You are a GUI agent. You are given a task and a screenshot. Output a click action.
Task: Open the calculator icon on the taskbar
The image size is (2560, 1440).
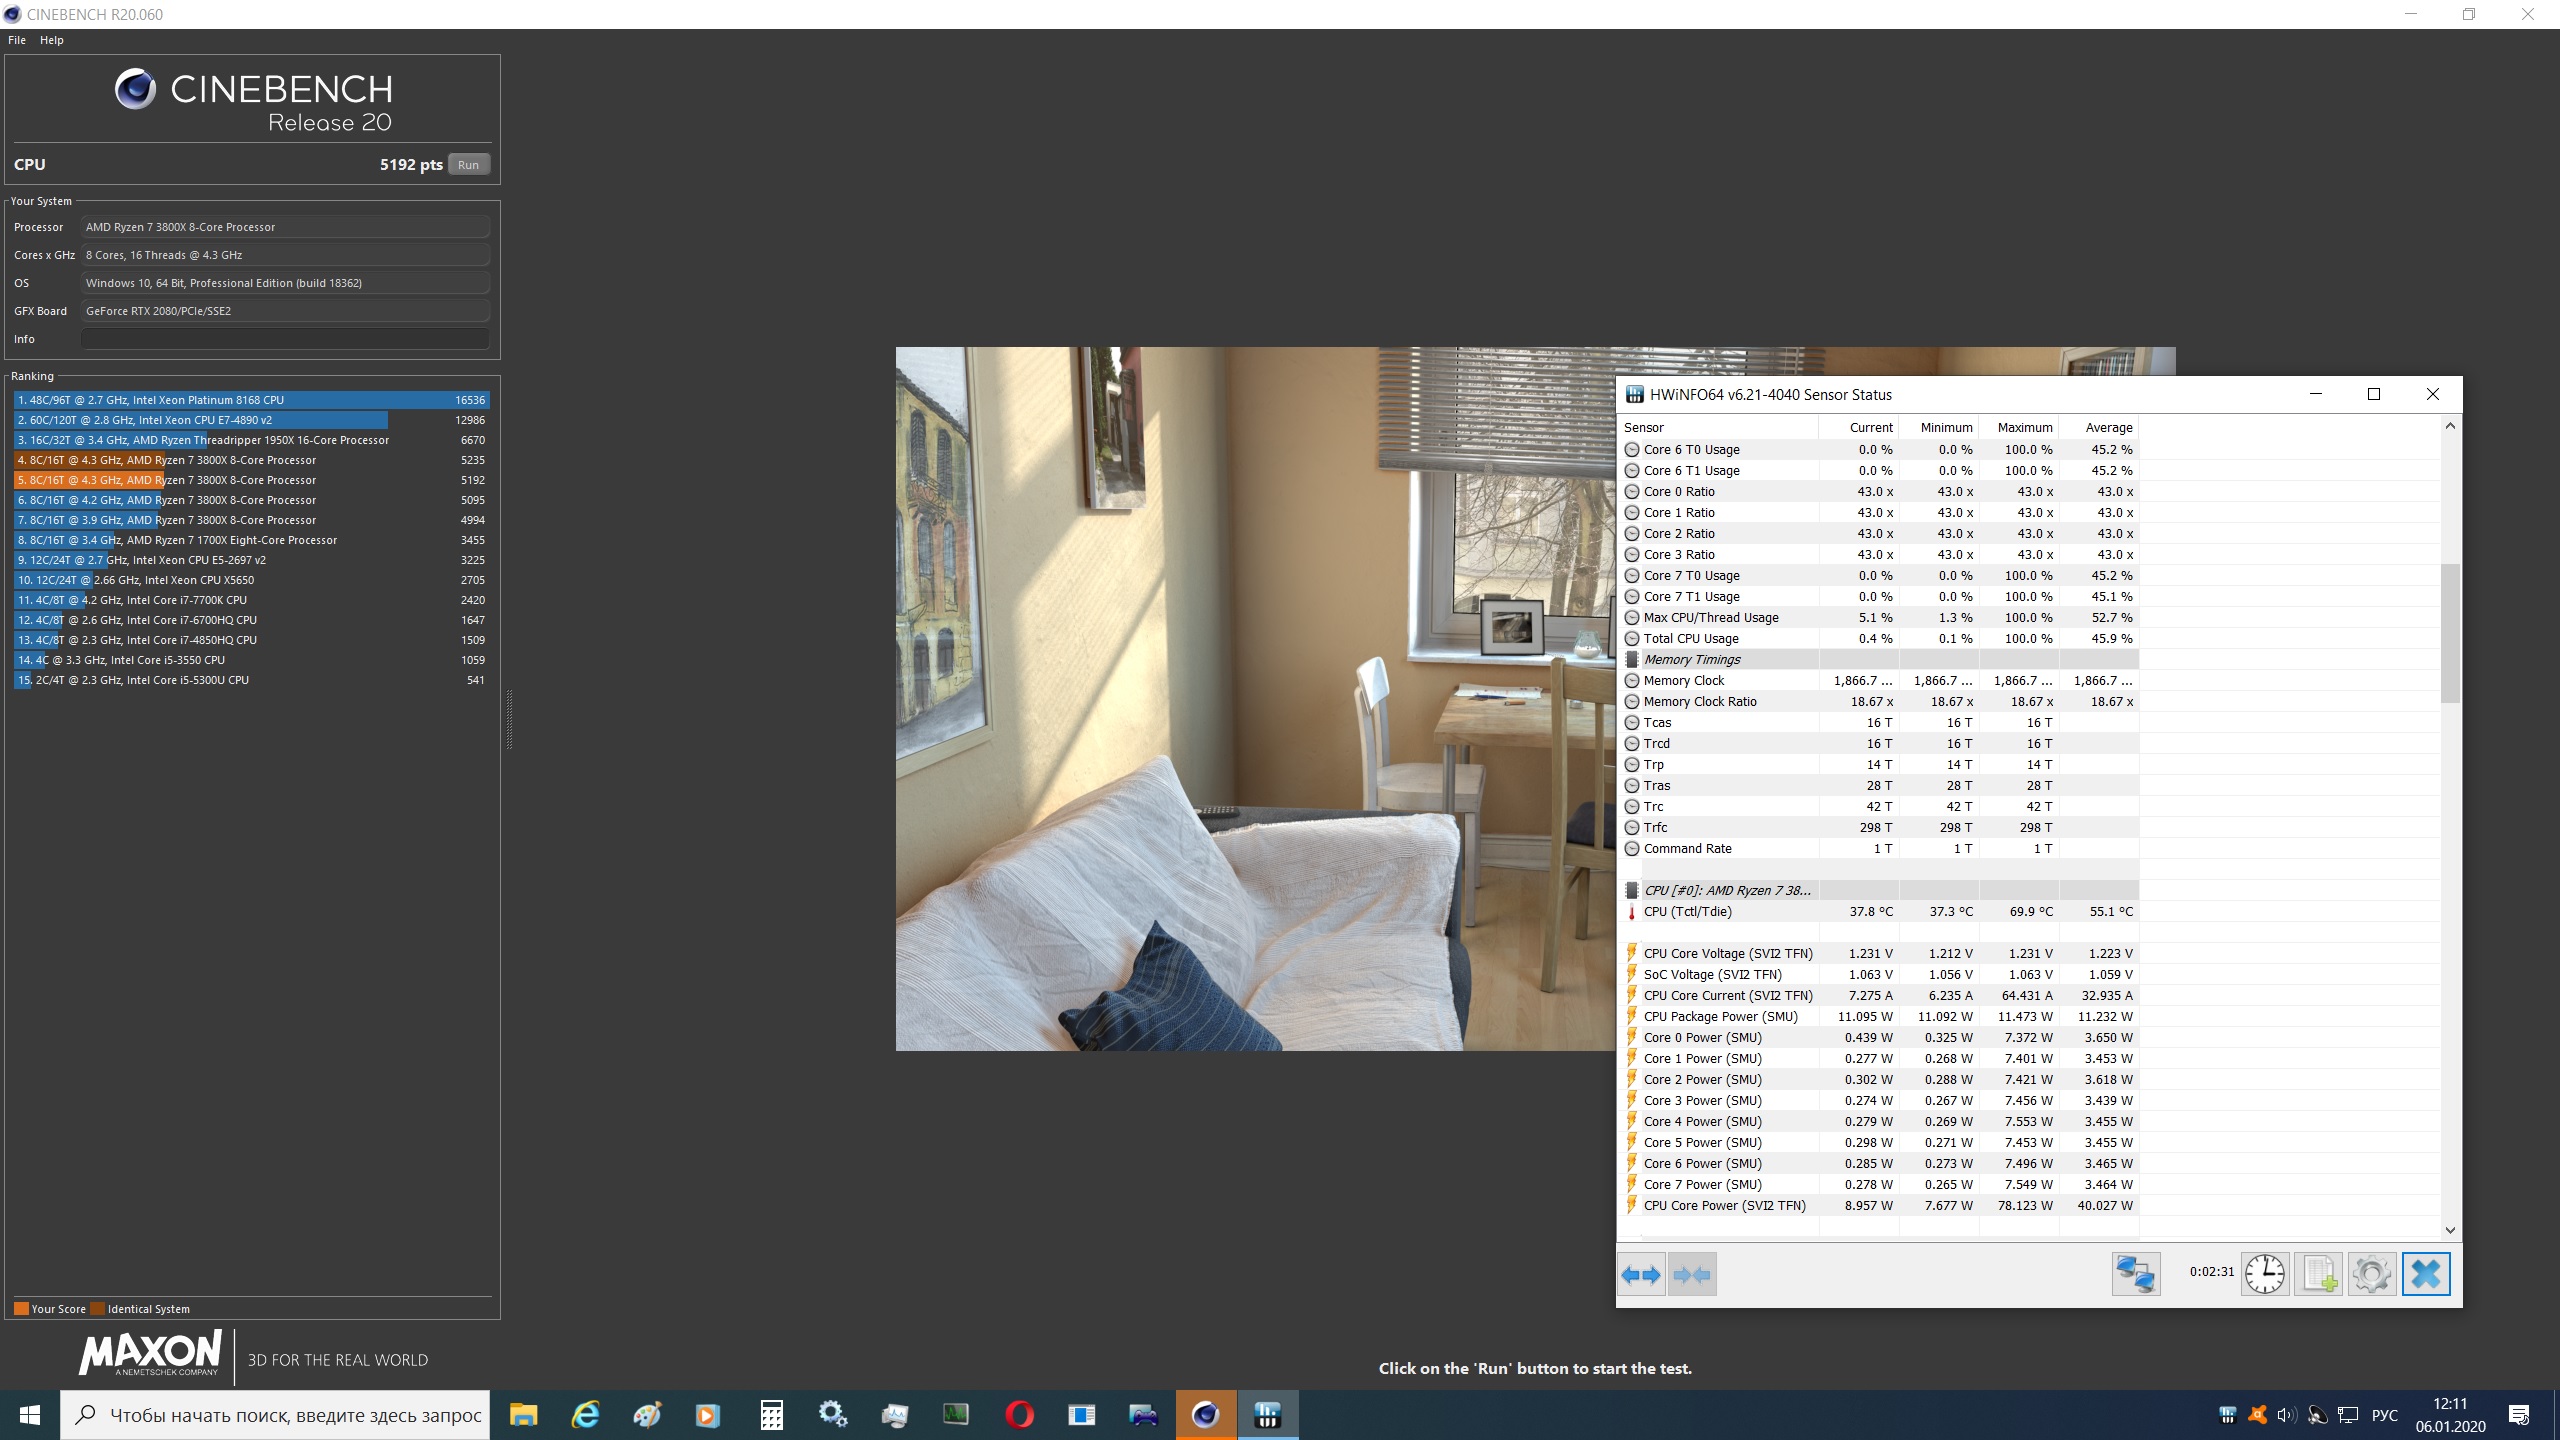pos(771,1415)
